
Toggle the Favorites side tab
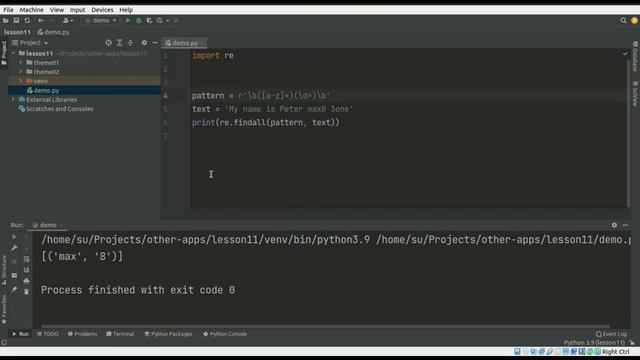pos(4,309)
